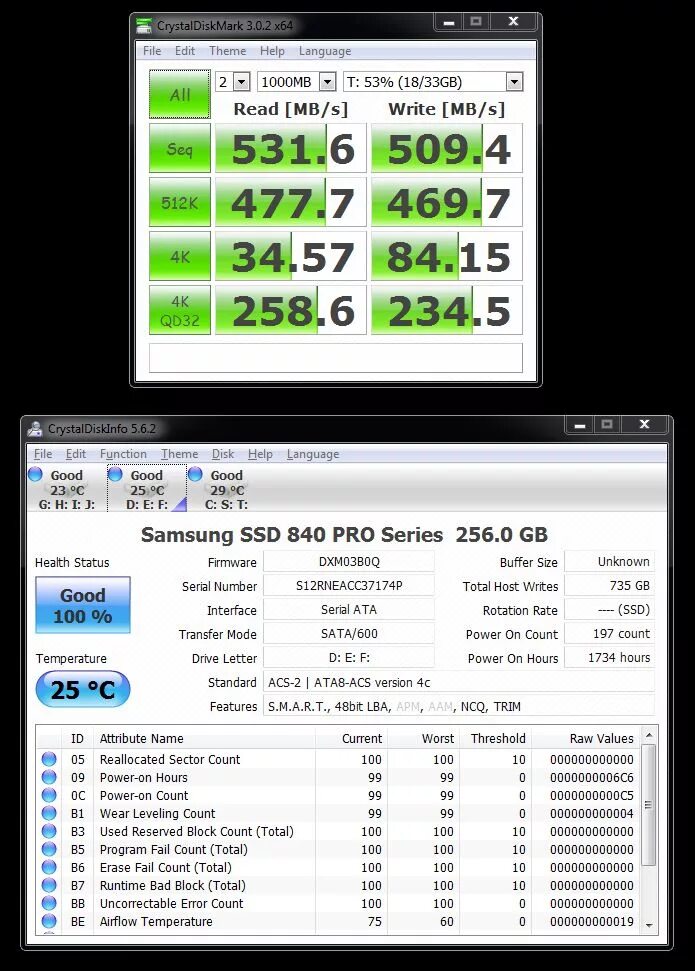Click the blue status orb for drive G: H: I: J:
This screenshot has width=695, height=971.
35,474
